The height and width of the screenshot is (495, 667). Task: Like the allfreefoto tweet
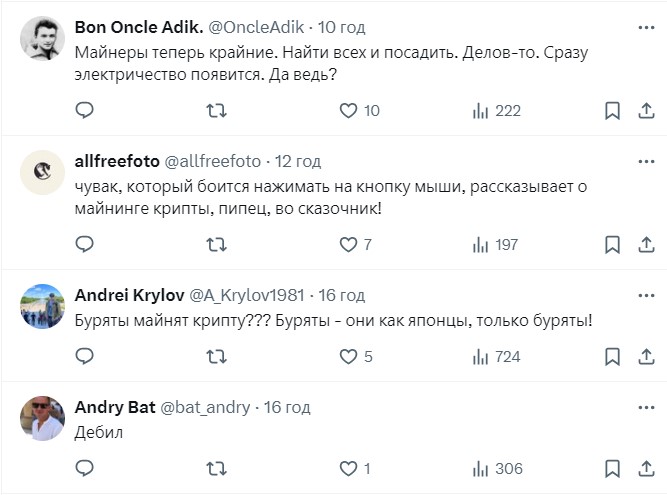pos(349,244)
